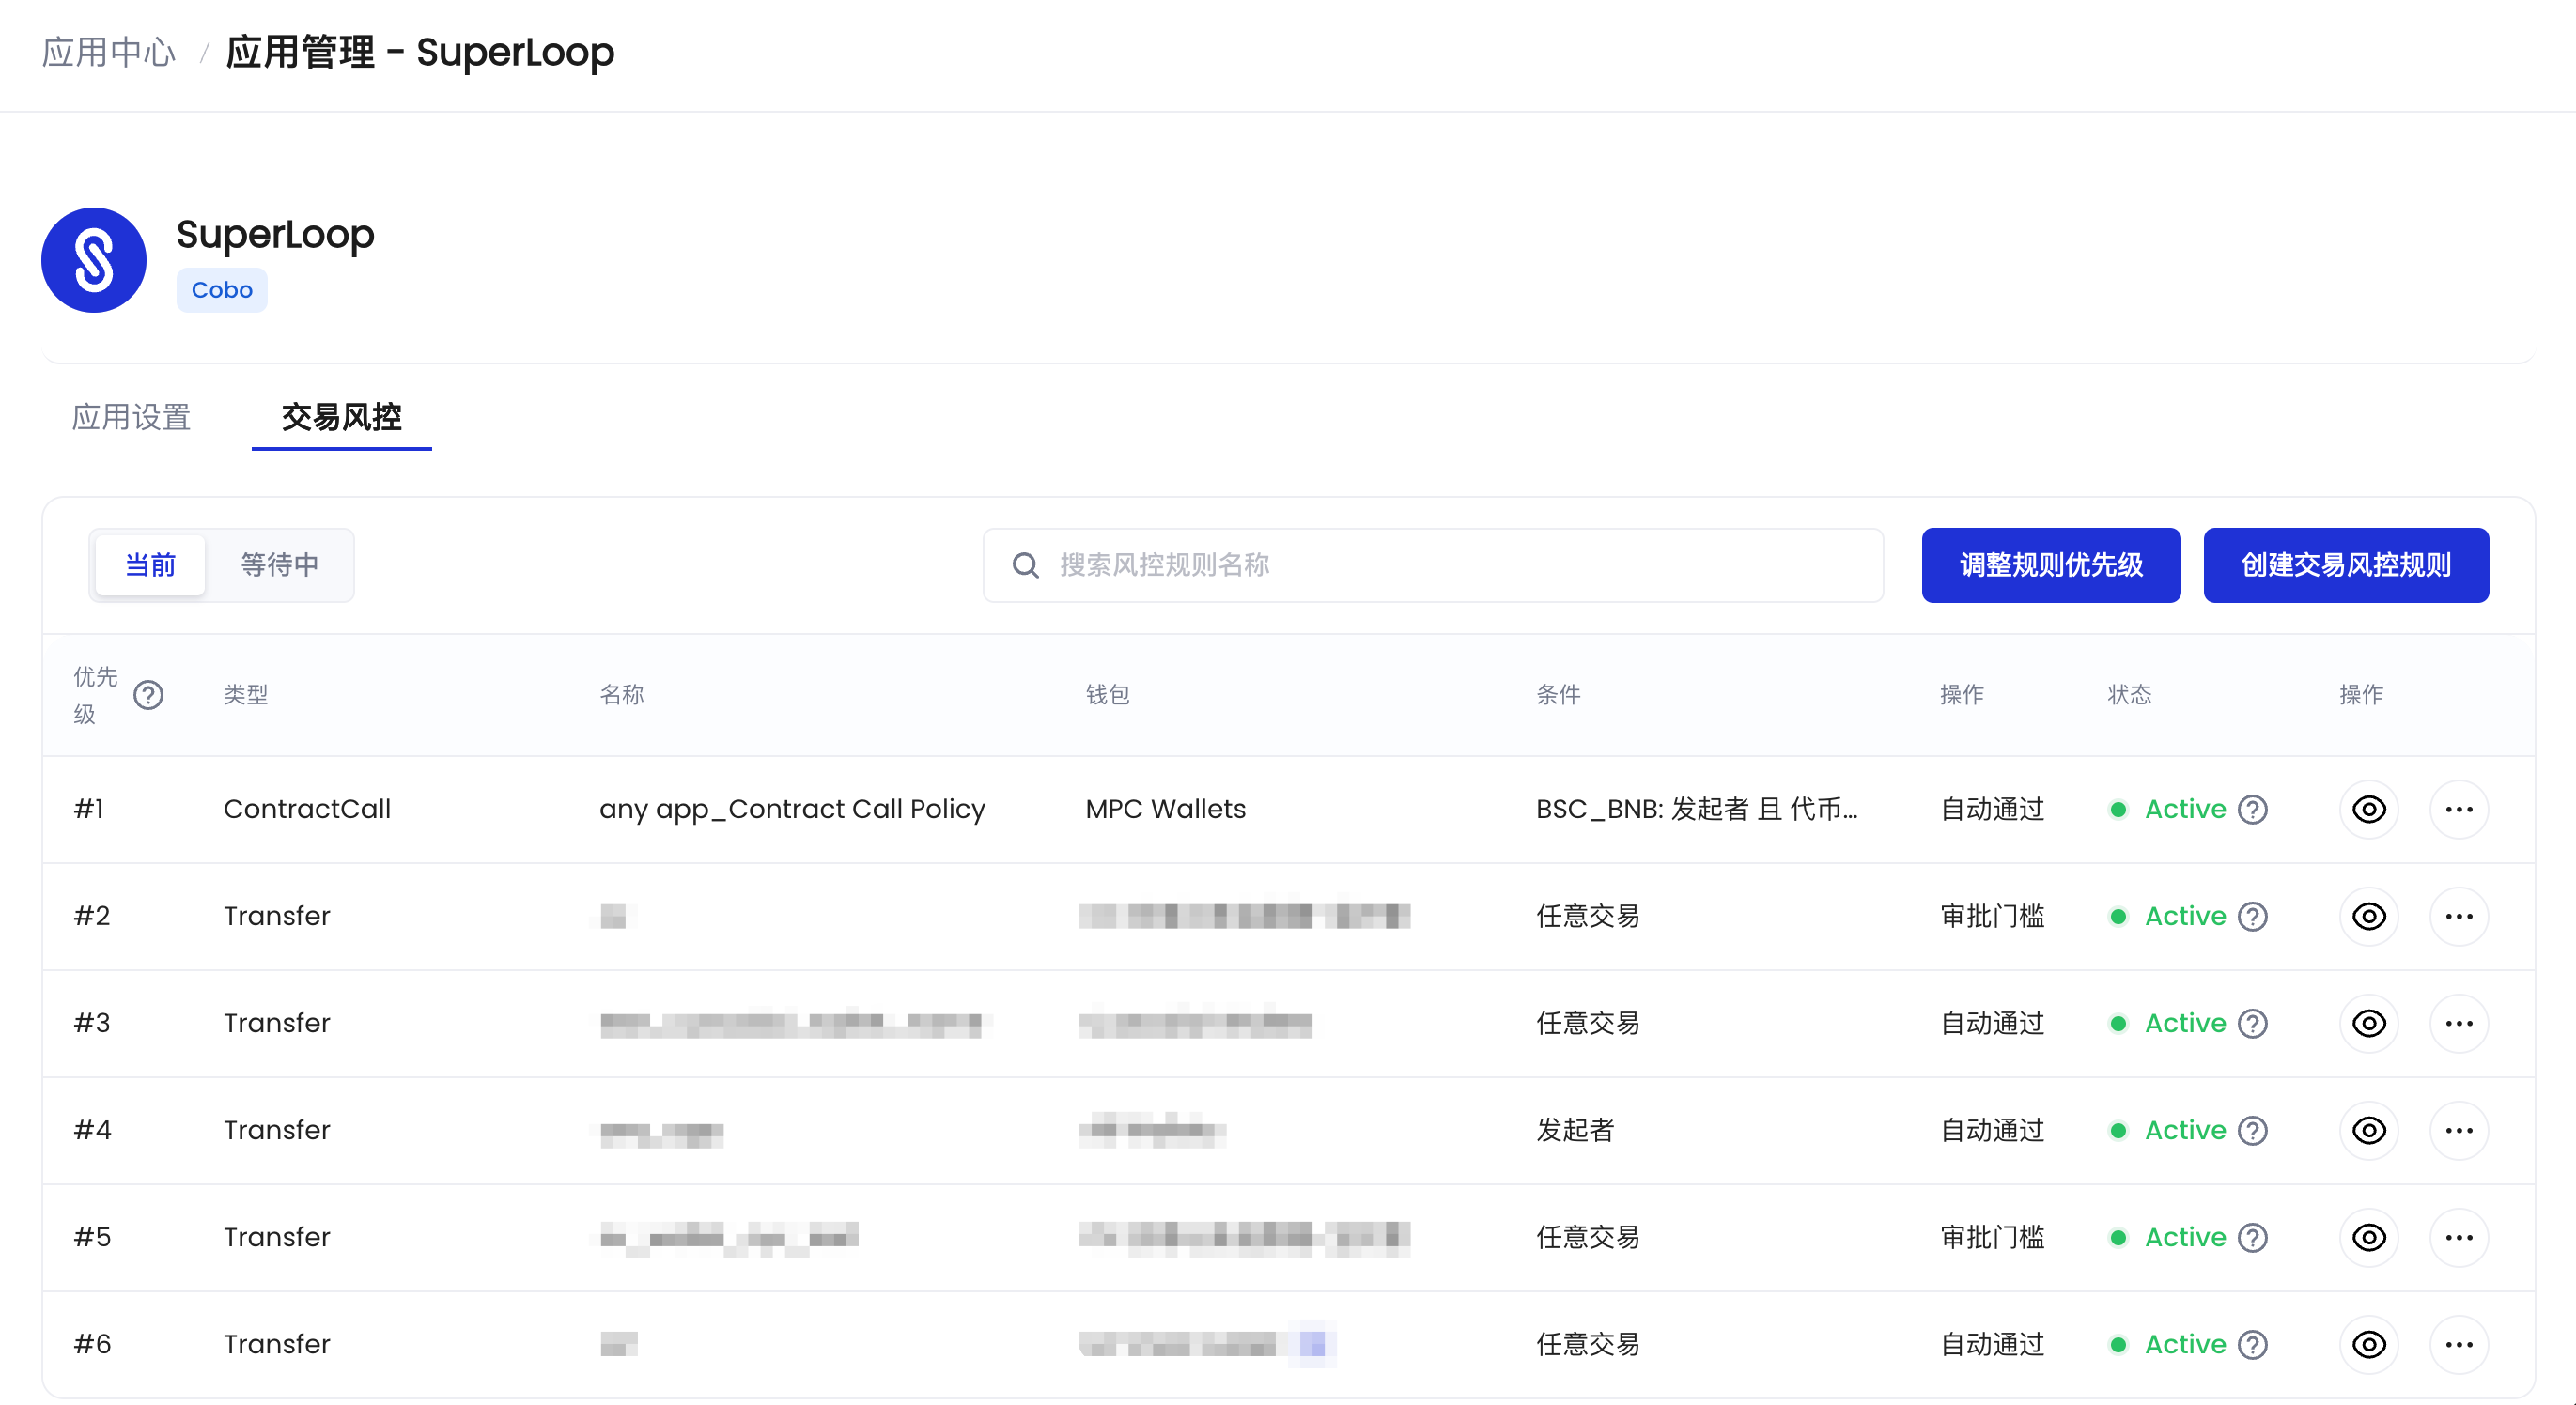This screenshot has height=1405, width=2576.
Task: Click the 钱包 column header
Action: [1107, 694]
